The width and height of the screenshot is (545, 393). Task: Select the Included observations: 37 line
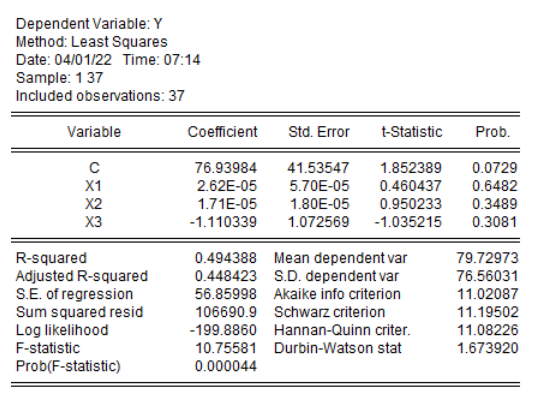[x=100, y=96]
